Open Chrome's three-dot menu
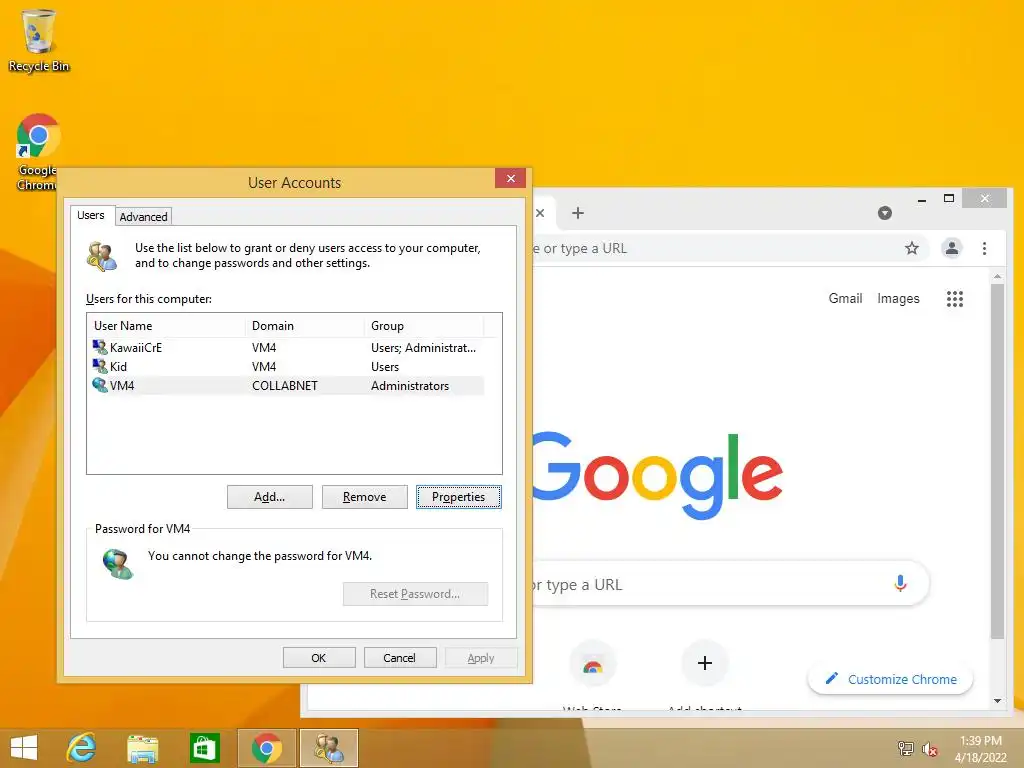The image size is (1024, 768). coord(984,248)
